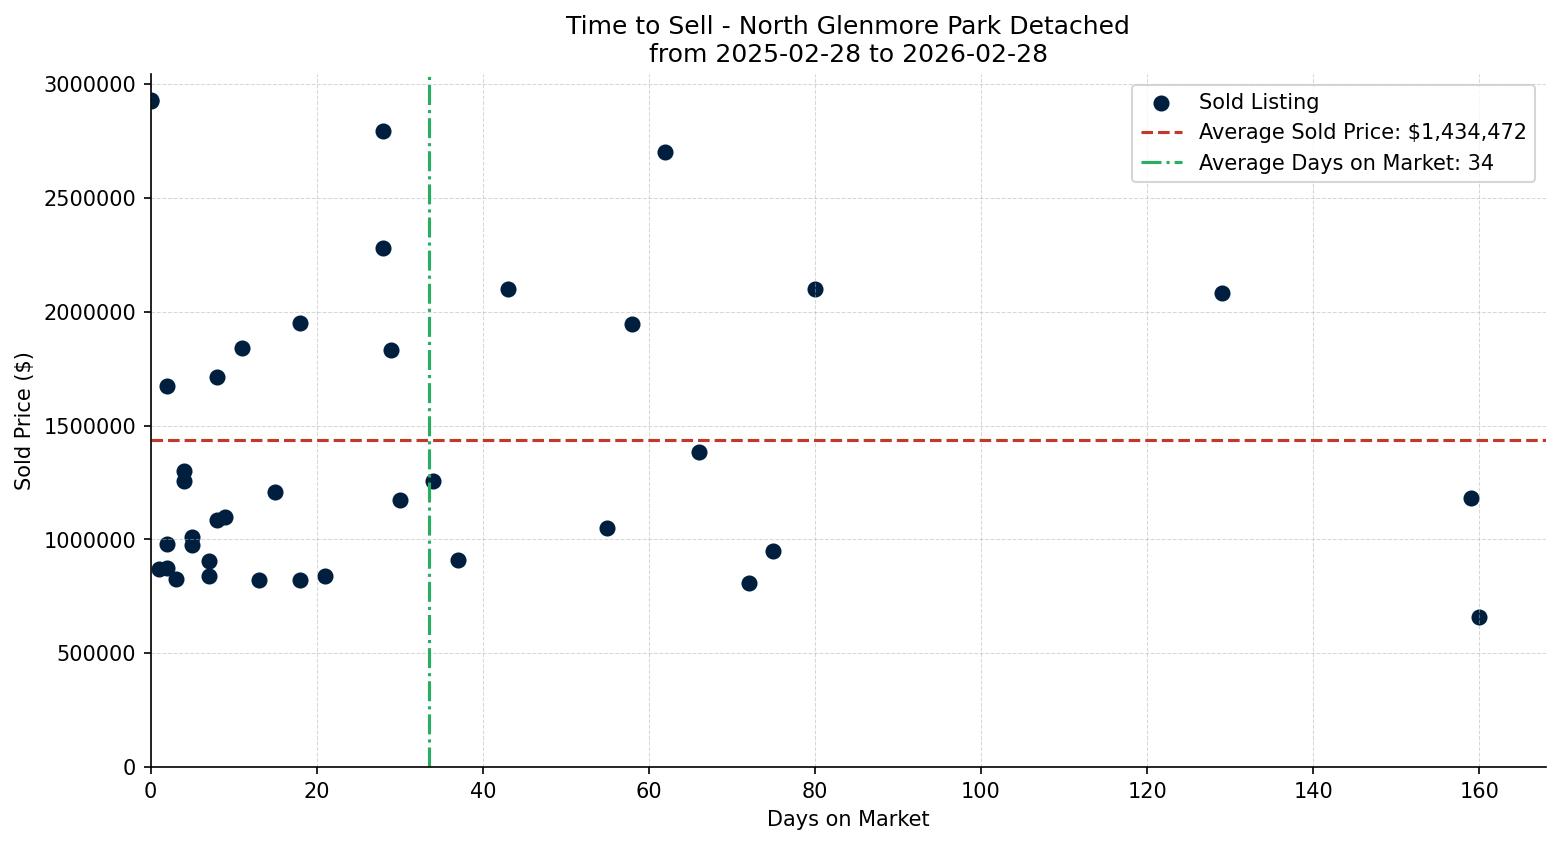Click the data point near 160 days at $650,000

coord(1479,617)
